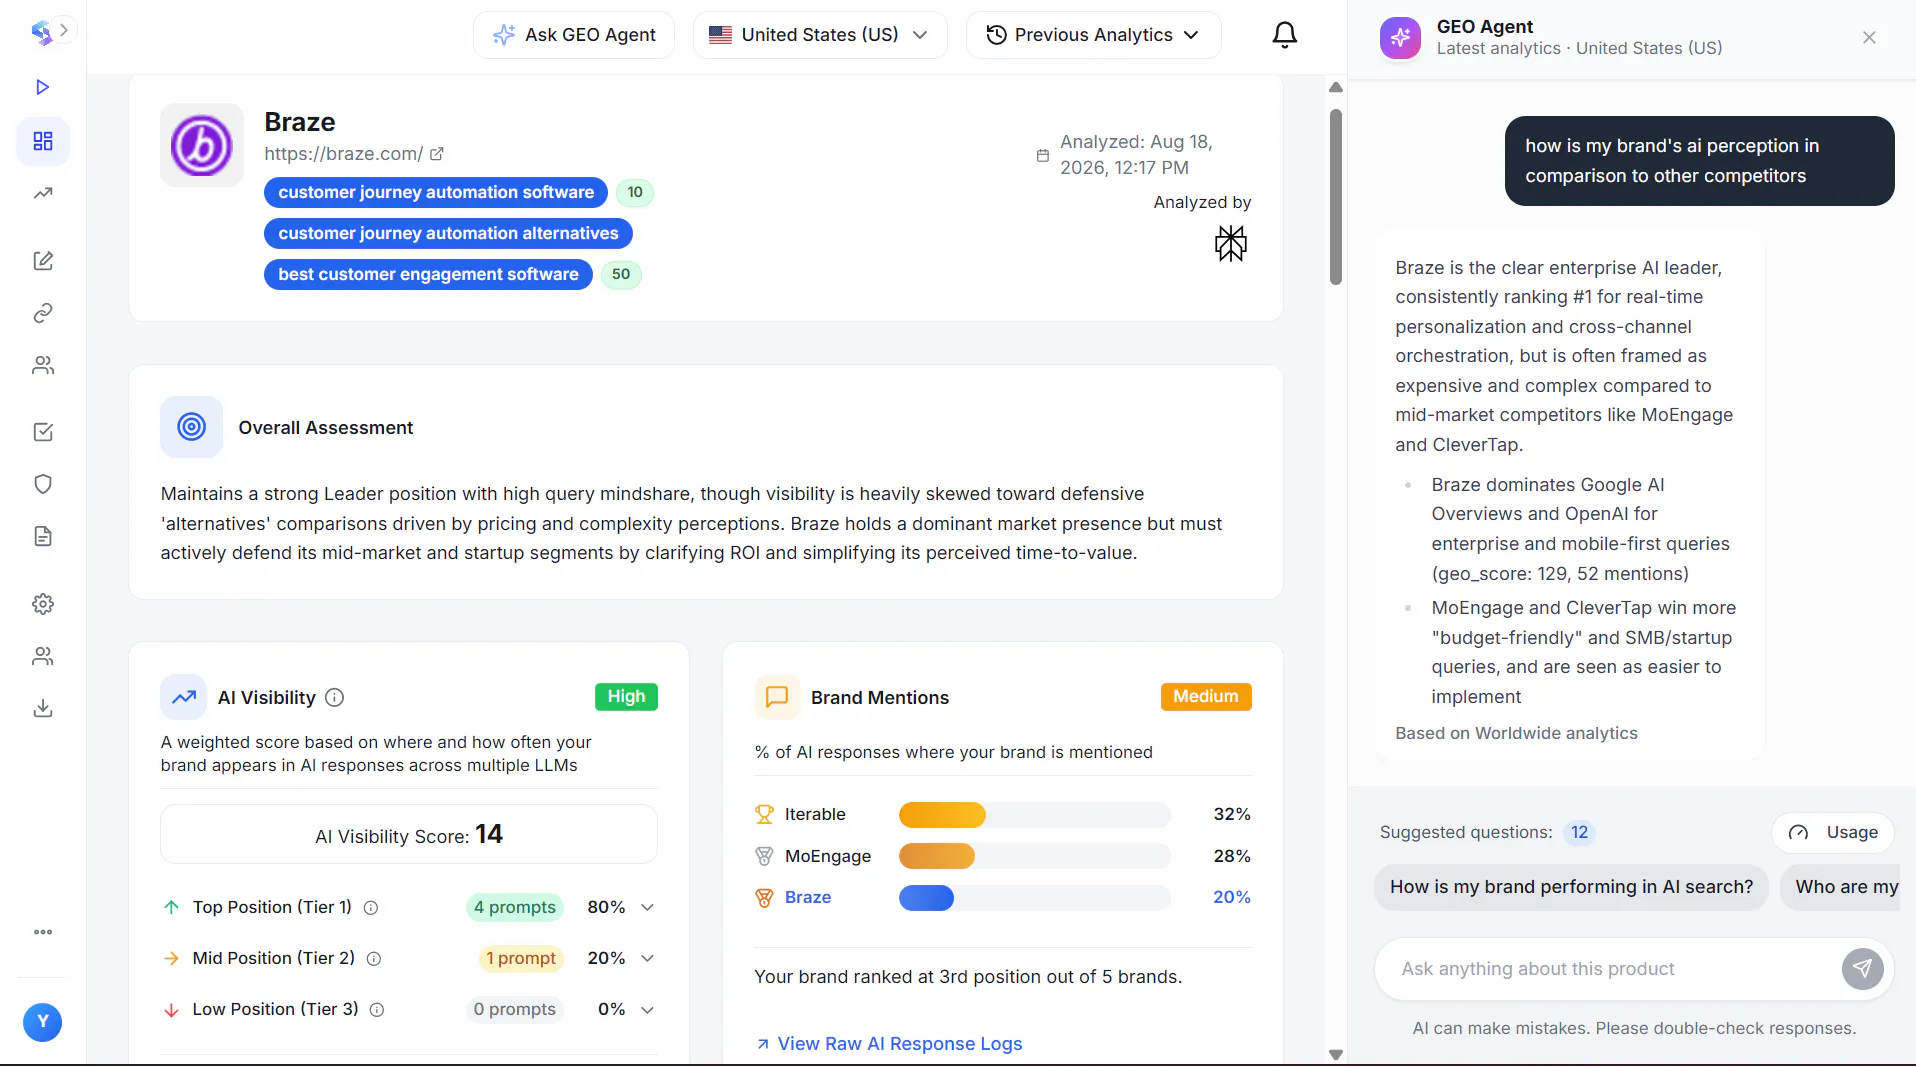Select 'customer journey automation software' tag
The width and height of the screenshot is (1916, 1068).
pos(436,192)
